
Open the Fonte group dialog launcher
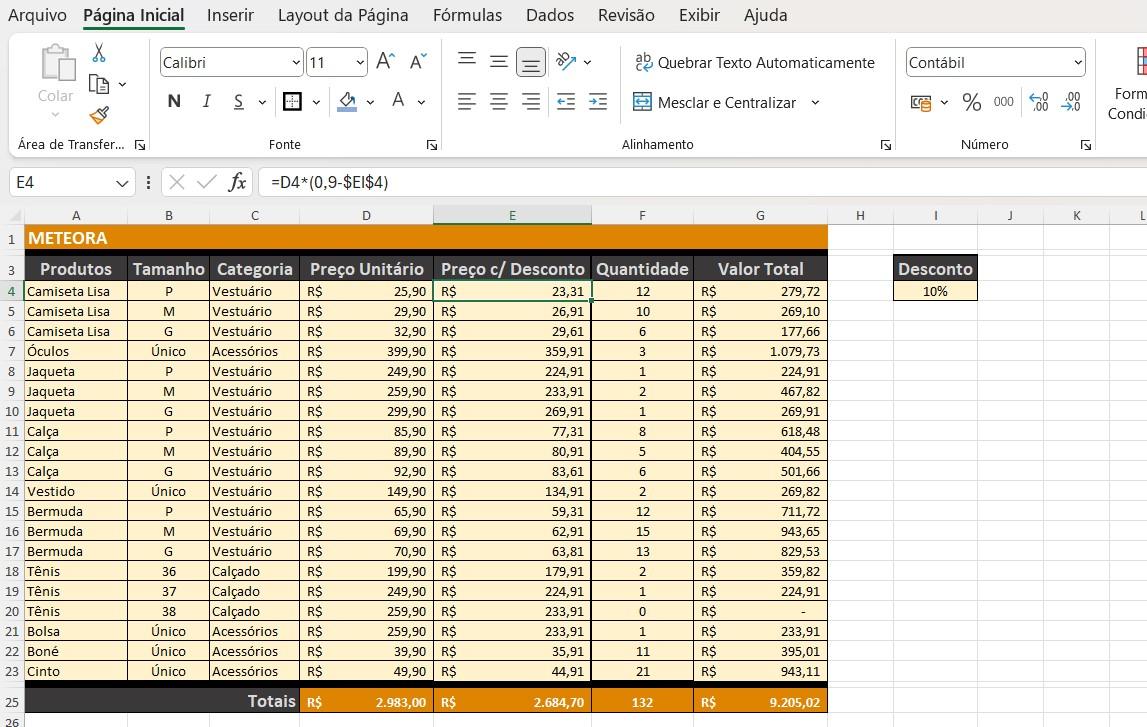432,145
